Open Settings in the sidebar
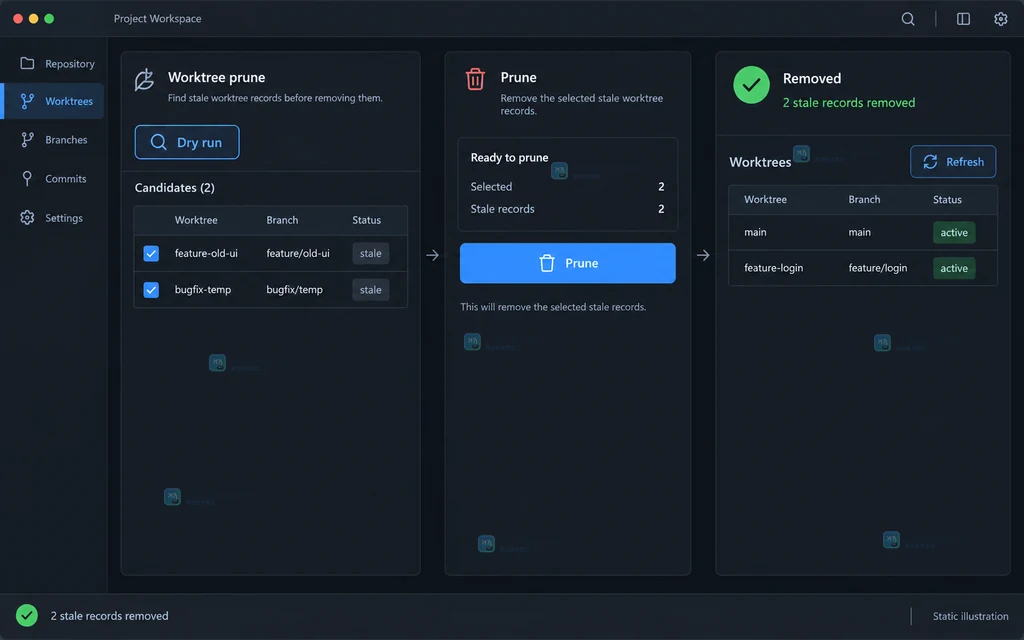 pyautogui.click(x=54, y=217)
